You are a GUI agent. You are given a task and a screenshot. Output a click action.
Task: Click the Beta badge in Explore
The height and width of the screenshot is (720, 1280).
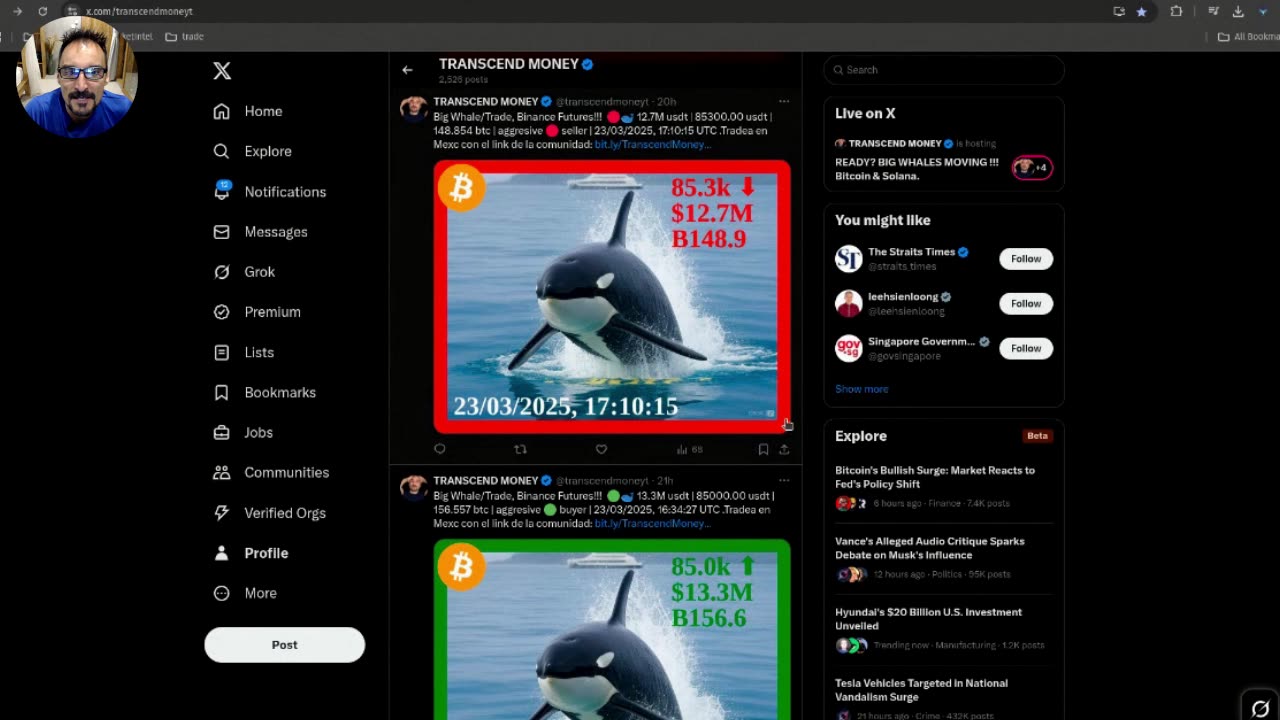1037,436
